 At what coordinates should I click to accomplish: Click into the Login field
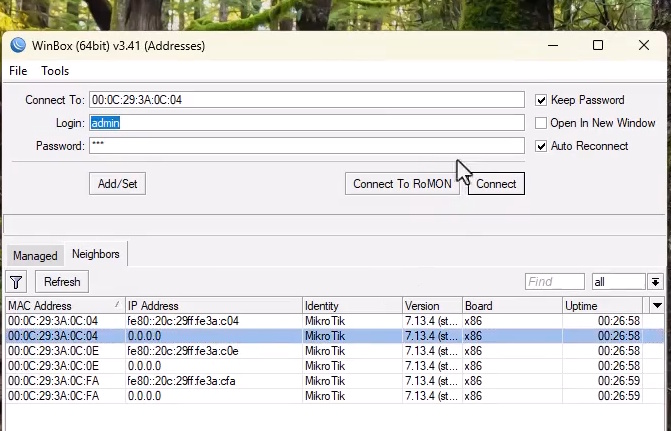[307, 123]
